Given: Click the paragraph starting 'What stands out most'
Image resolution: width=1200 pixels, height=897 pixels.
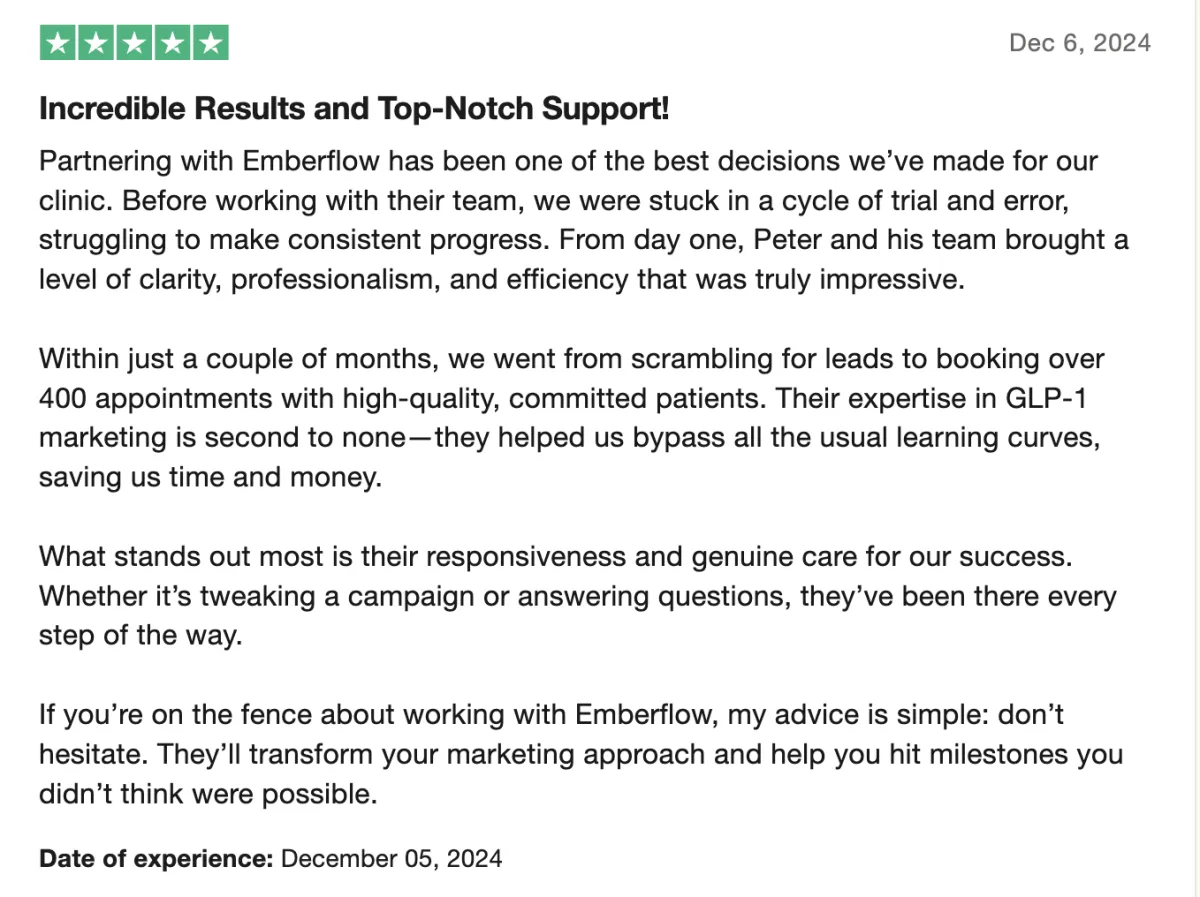Looking at the screenshot, I should (578, 596).
